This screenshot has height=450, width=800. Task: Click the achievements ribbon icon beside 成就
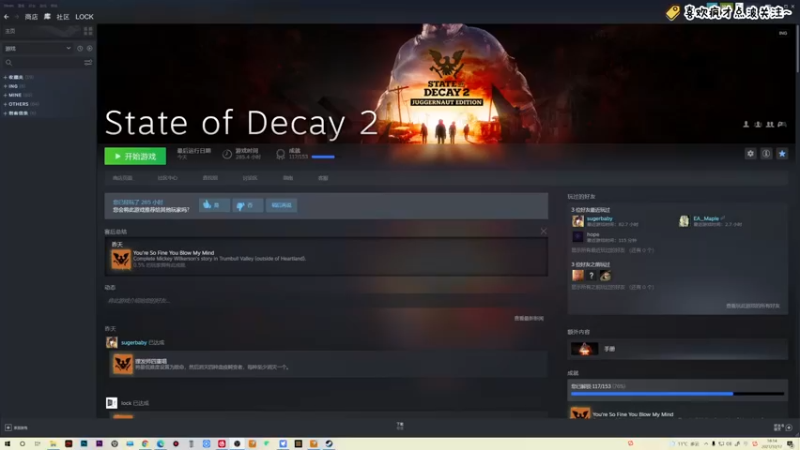click(x=280, y=154)
